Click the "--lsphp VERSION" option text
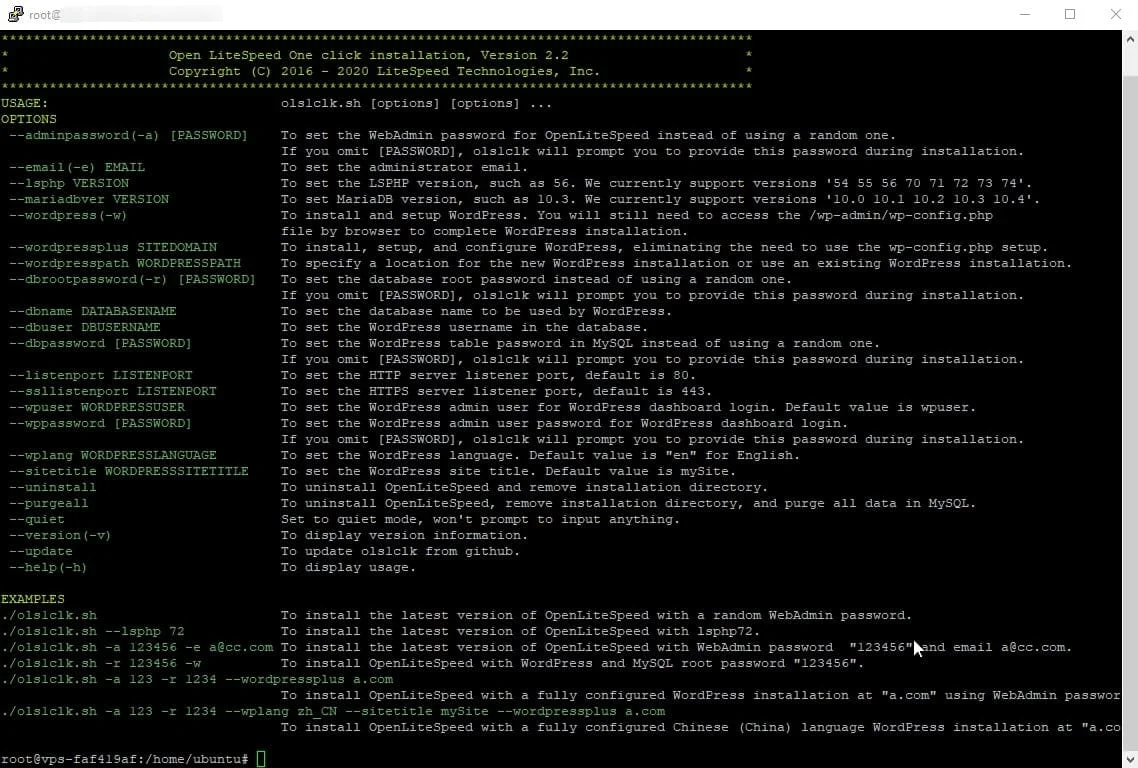The image size is (1138, 768). pos(68,183)
